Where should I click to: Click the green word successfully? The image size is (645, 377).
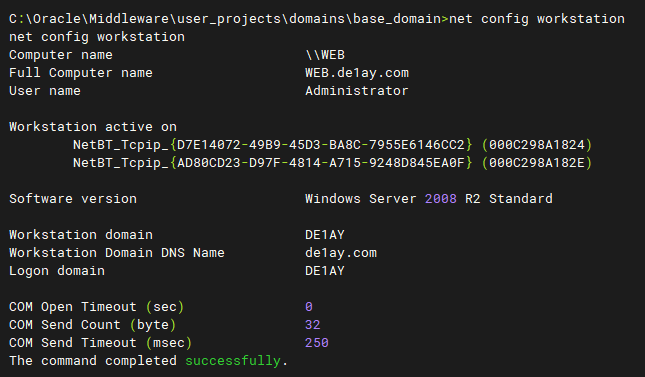(233, 361)
